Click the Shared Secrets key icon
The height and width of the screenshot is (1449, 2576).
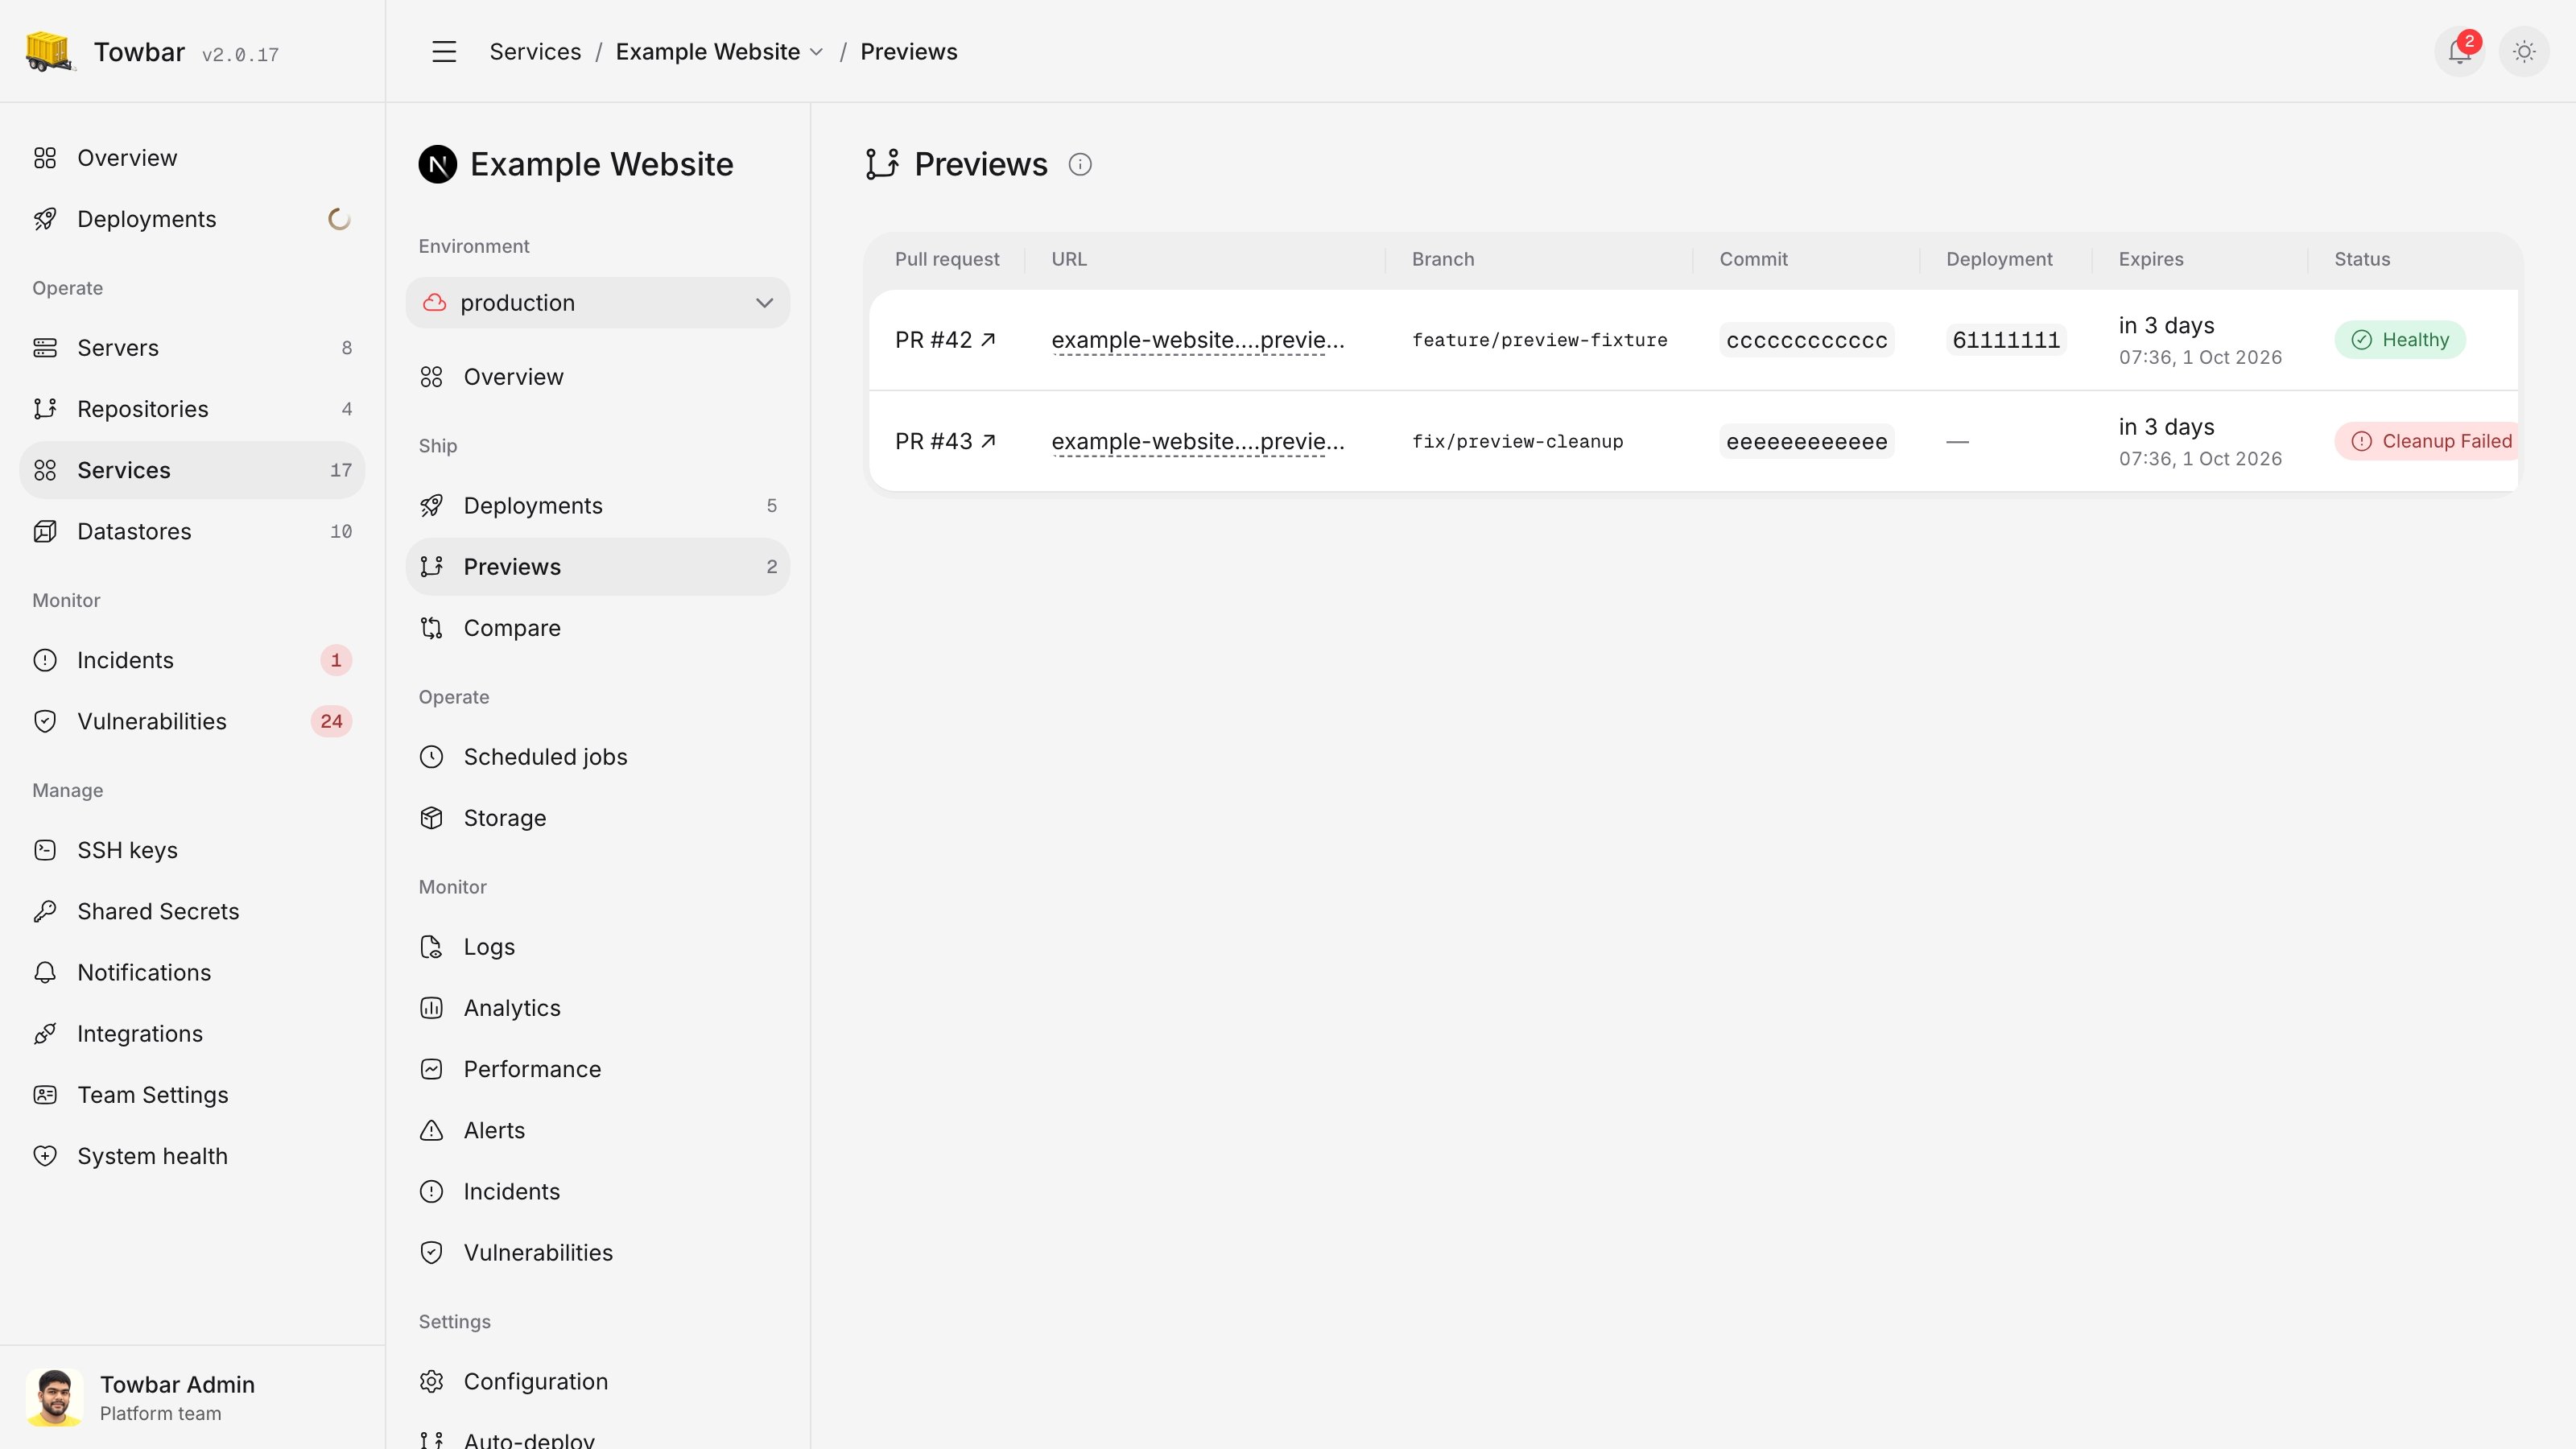click(45, 911)
